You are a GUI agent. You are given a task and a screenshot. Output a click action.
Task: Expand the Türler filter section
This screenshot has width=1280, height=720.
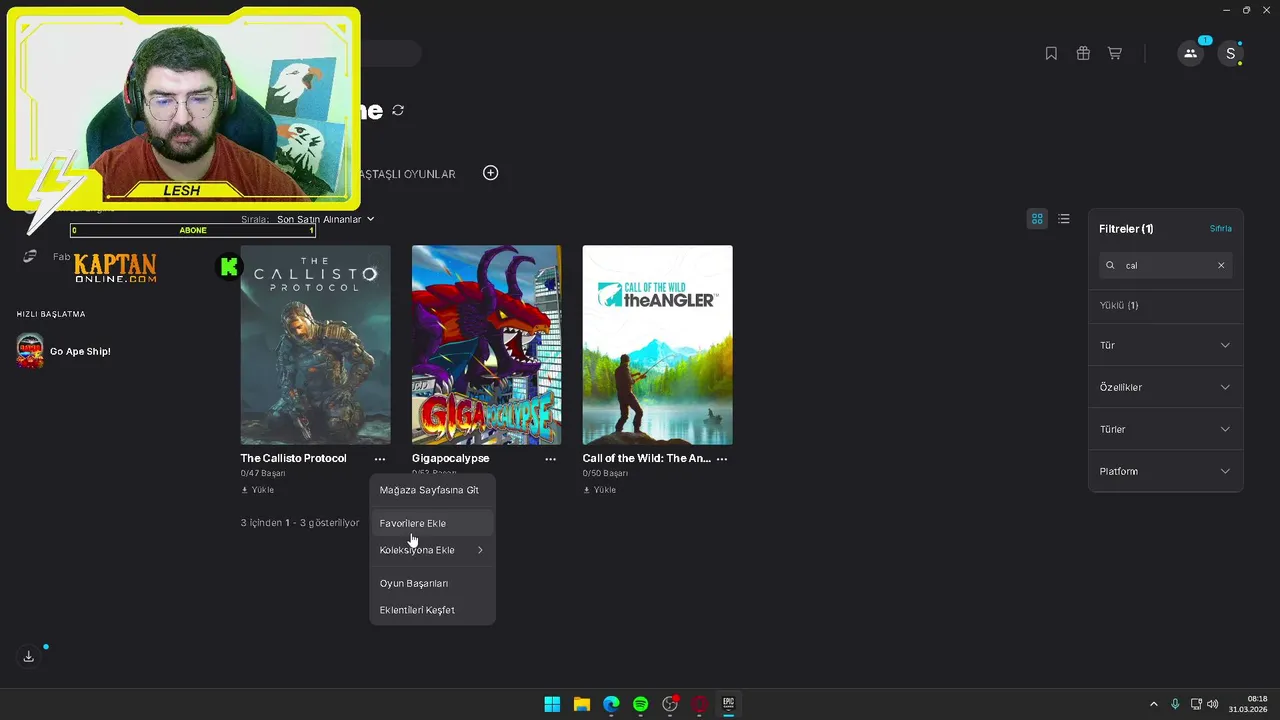[1166, 429]
